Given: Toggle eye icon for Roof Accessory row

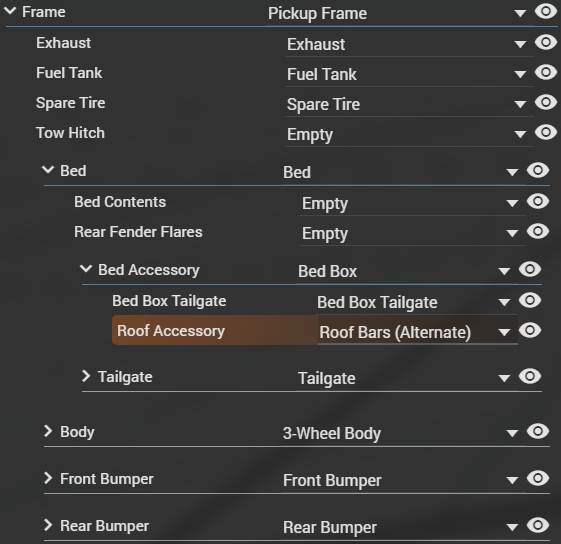Looking at the screenshot, I should tap(530, 330).
